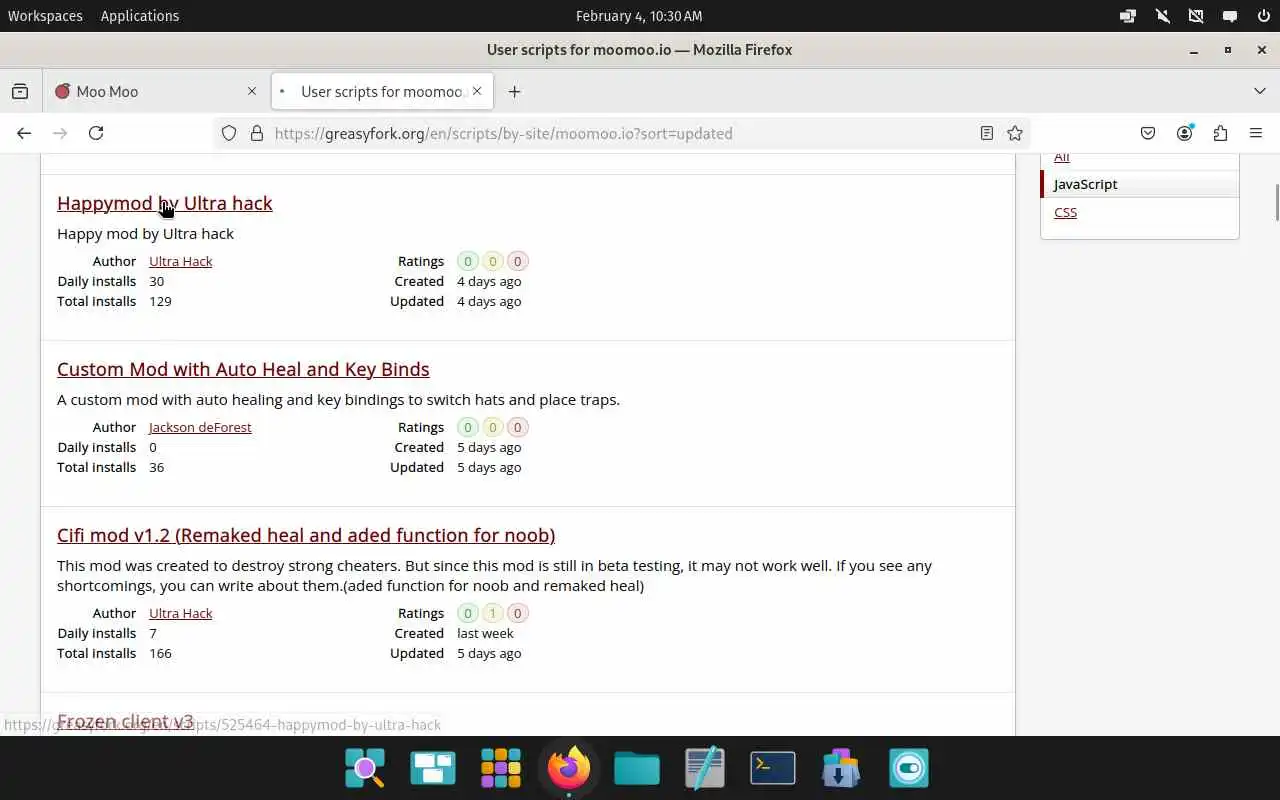Screen dimensions: 1280x800
Task: Click the display tray icon in top panel
Action: coord(1128,16)
